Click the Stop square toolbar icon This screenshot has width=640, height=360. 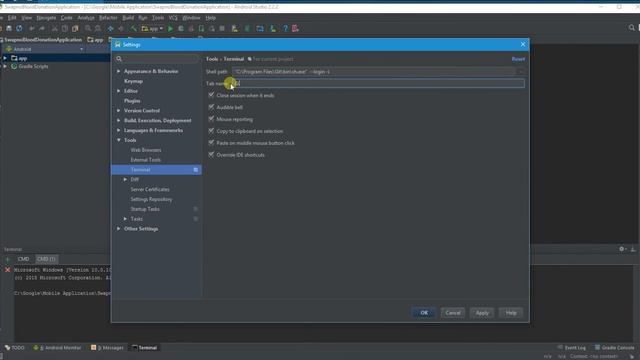click(x=222, y=29)
